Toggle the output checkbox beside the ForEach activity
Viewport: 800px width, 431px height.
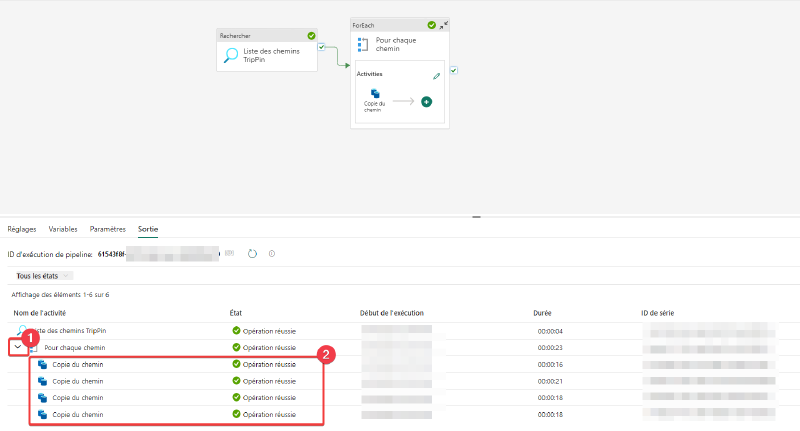(454, 70)
